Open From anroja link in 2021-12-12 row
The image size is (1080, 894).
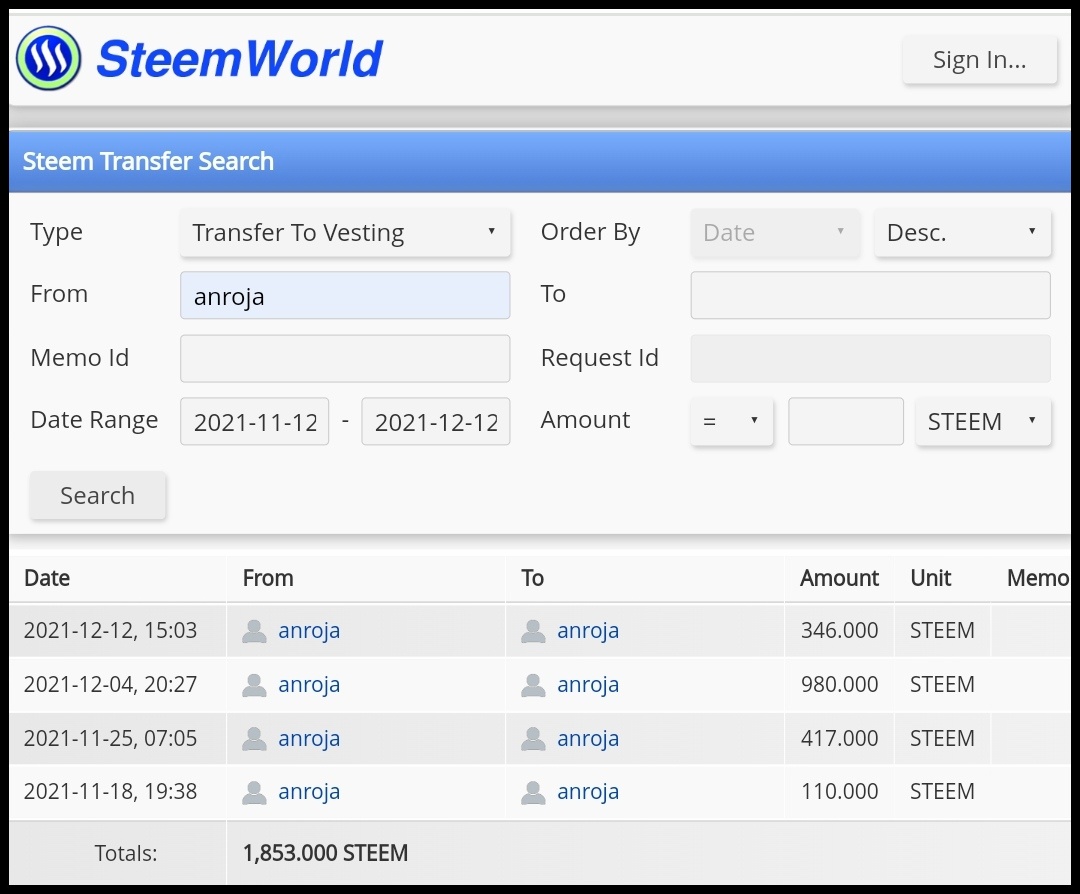(309, 631)
